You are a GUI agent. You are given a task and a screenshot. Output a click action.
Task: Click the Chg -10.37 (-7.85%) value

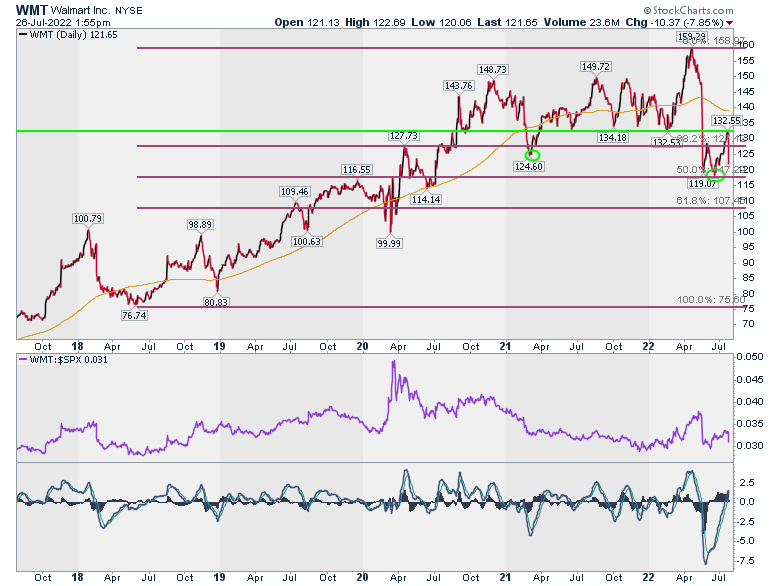(674, 22)
